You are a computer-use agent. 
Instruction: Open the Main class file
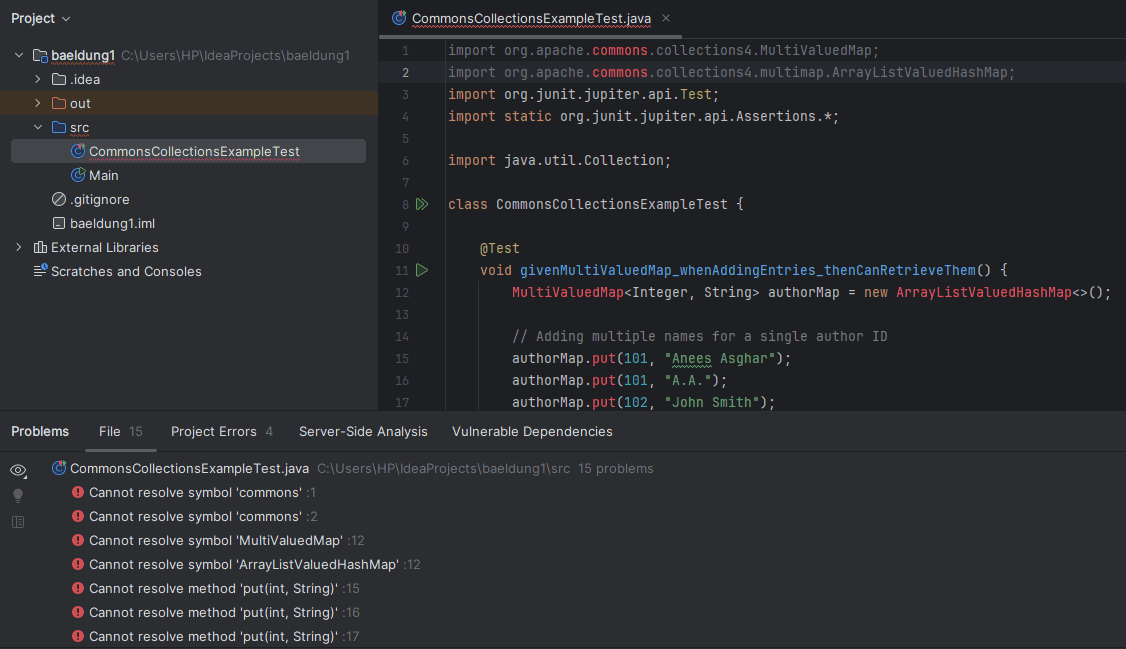pyautogui.click(x=103, y=175)
